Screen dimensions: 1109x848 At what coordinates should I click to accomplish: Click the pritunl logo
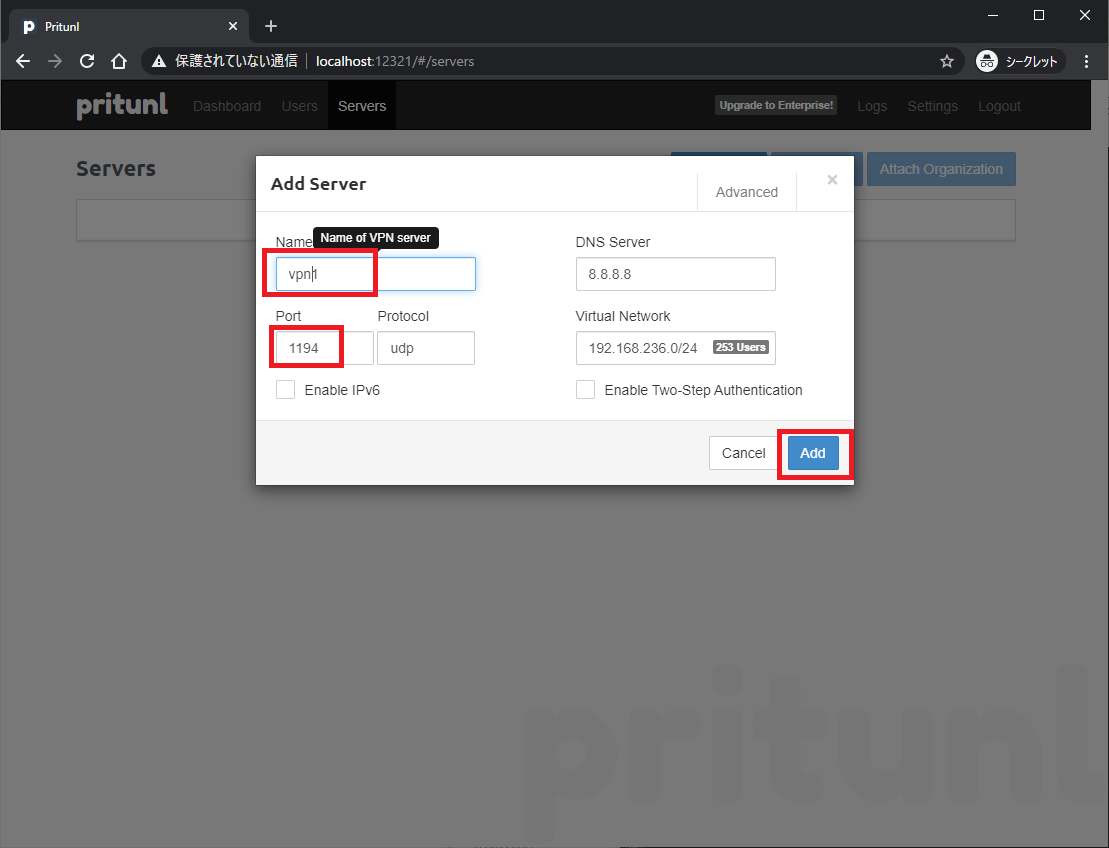point(122,105)
